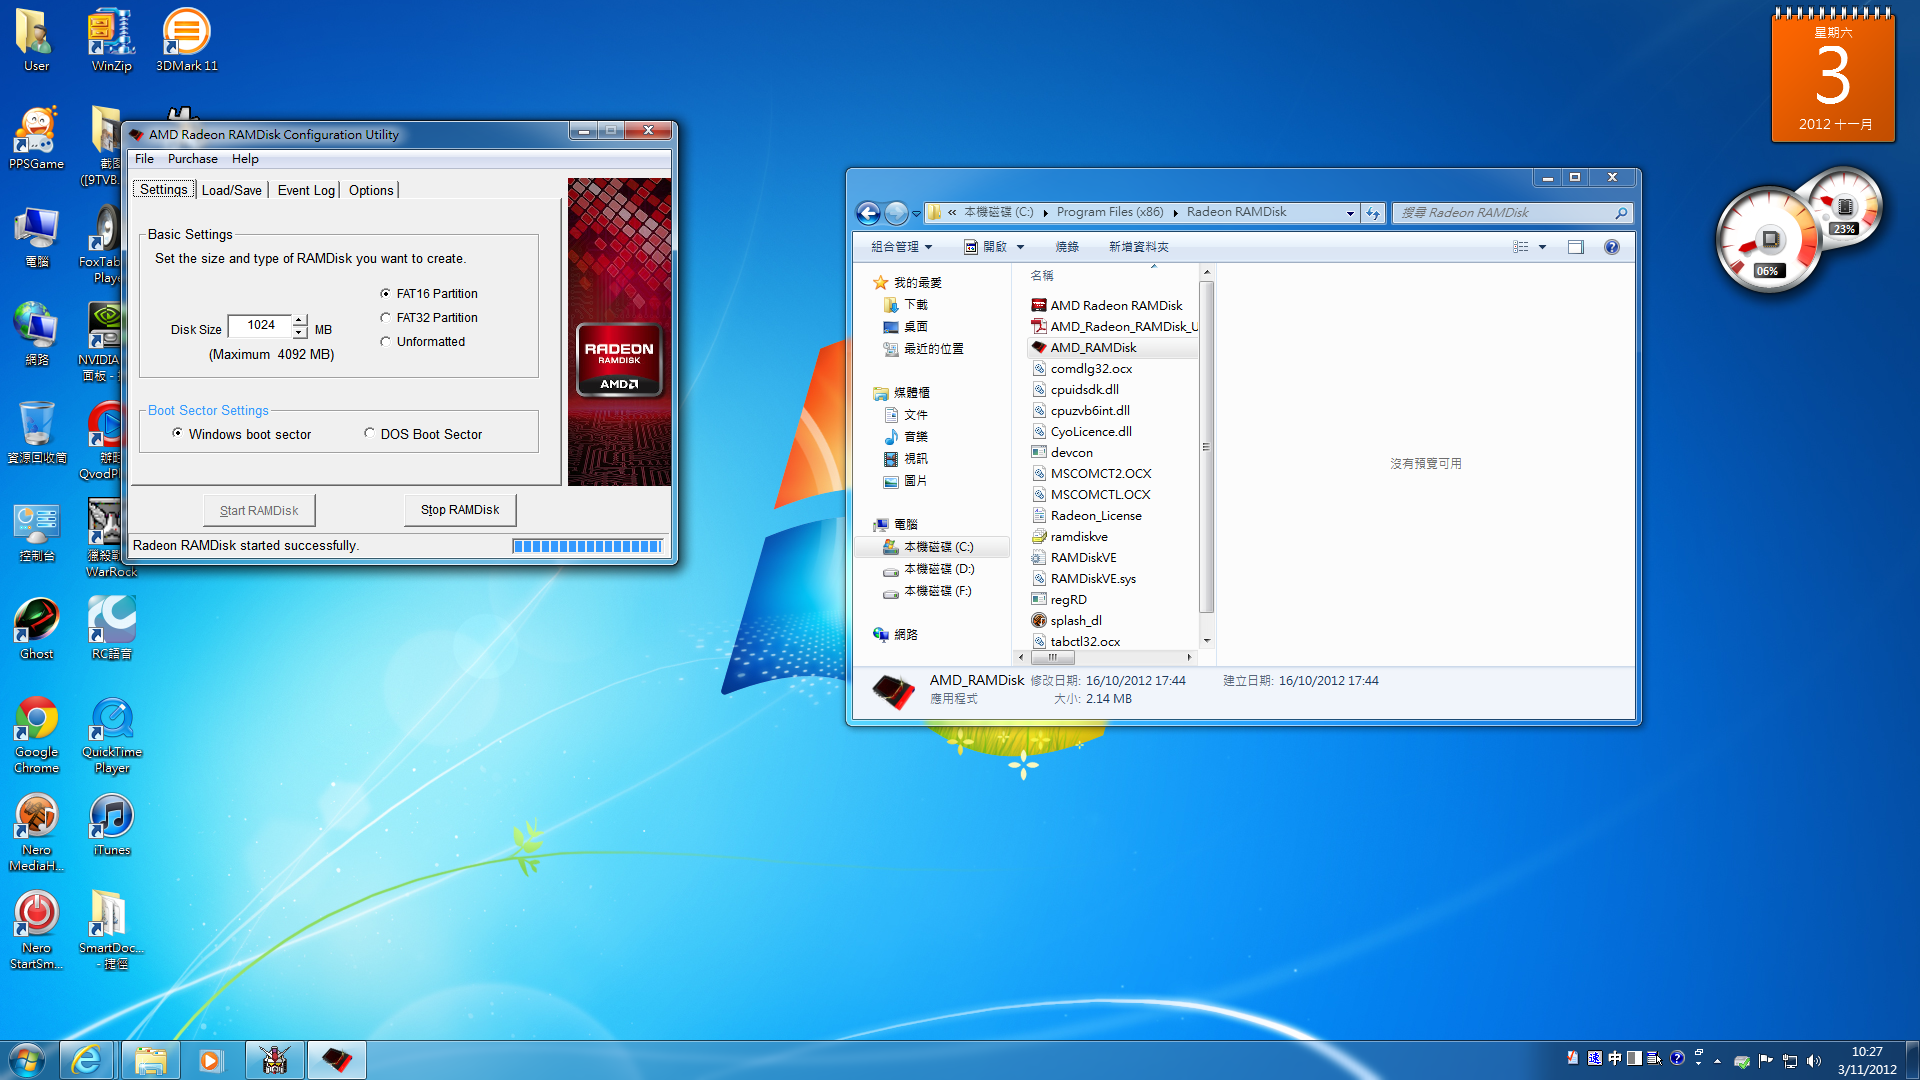Expand the Program Files (x86) breadcrumb arrow
The image size is (1920, 1080).
1175,213
